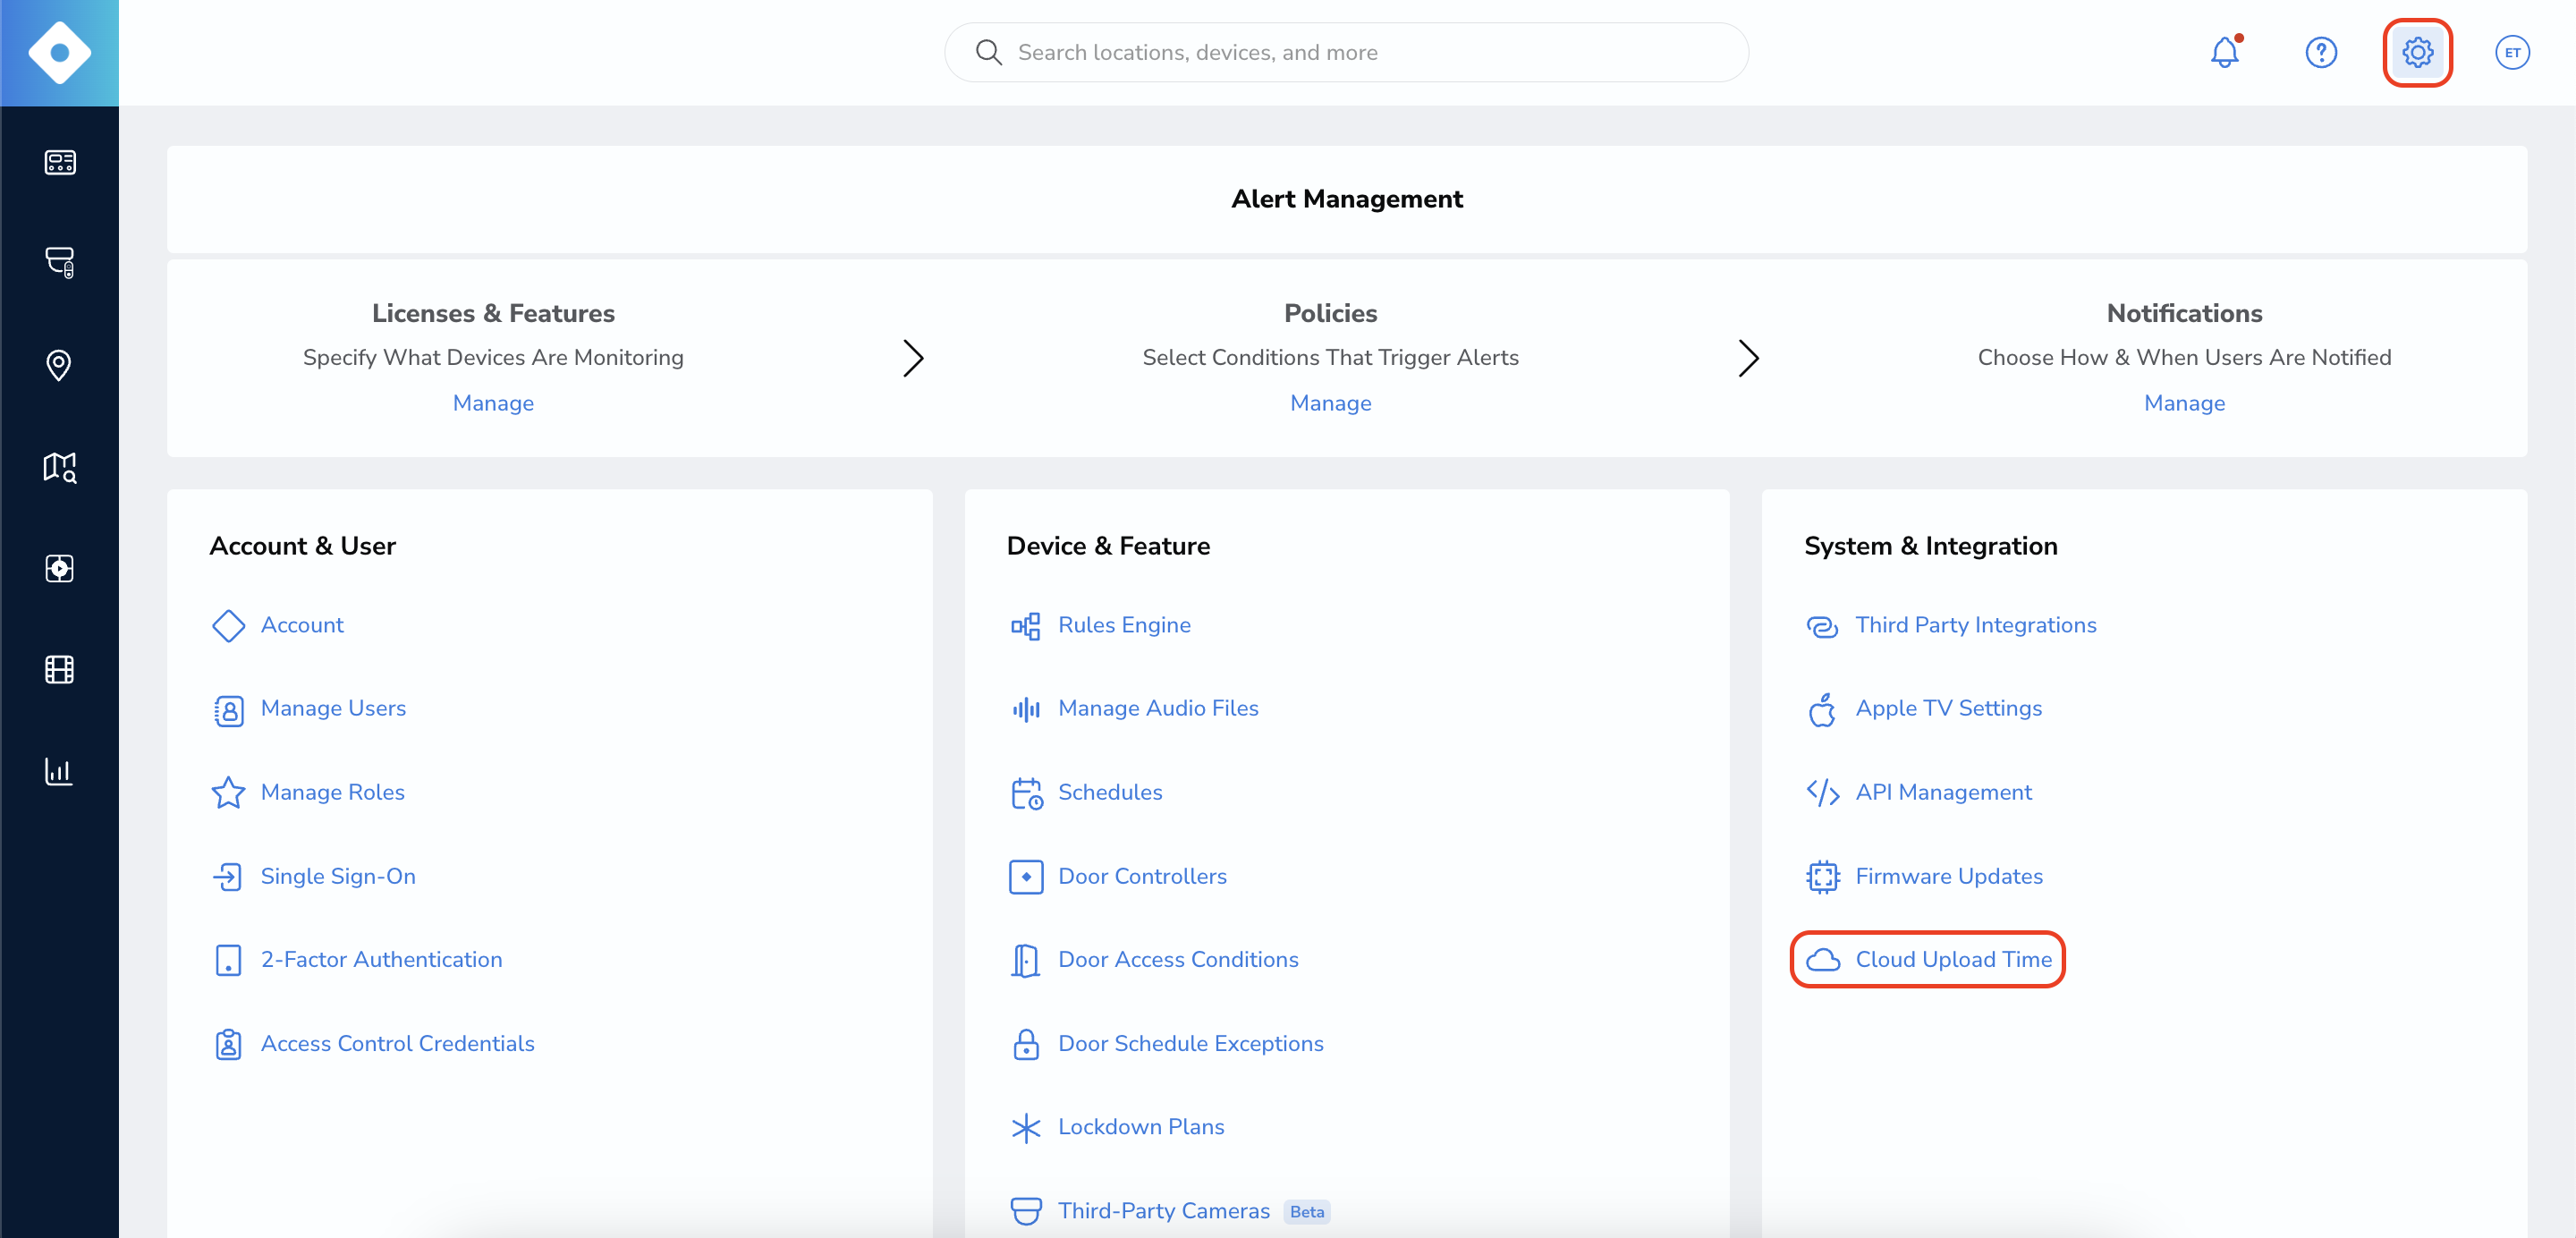Click the Schedules calendar icon

tap(1025, 793)
